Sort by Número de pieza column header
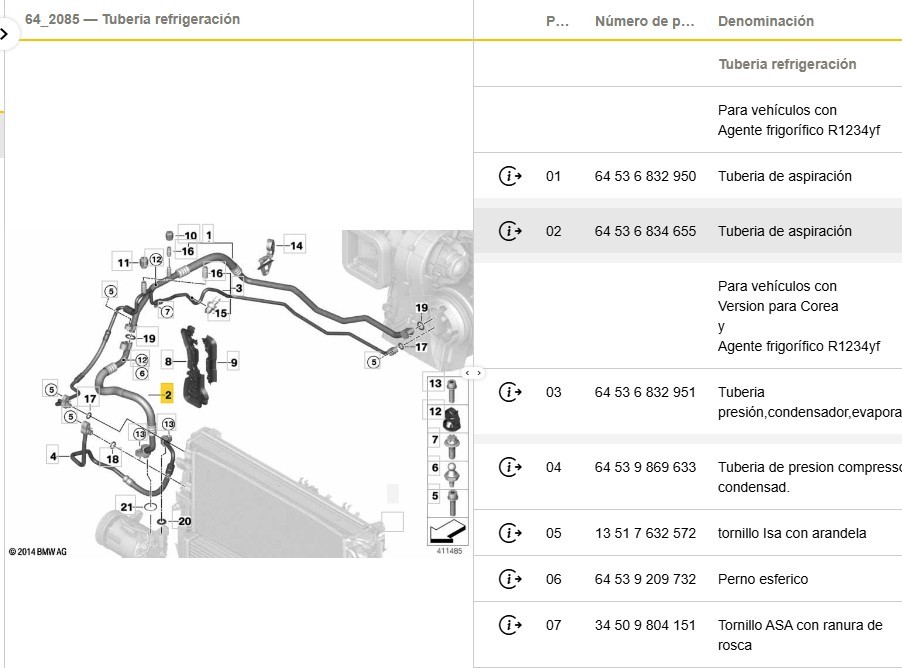902x668 pixels. (644, 21)
